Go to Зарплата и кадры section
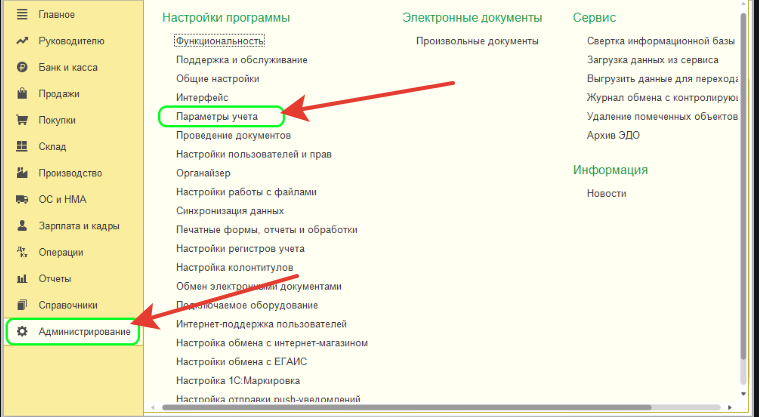Viewport: 759px width, 417px height. (x=79, y=226)
